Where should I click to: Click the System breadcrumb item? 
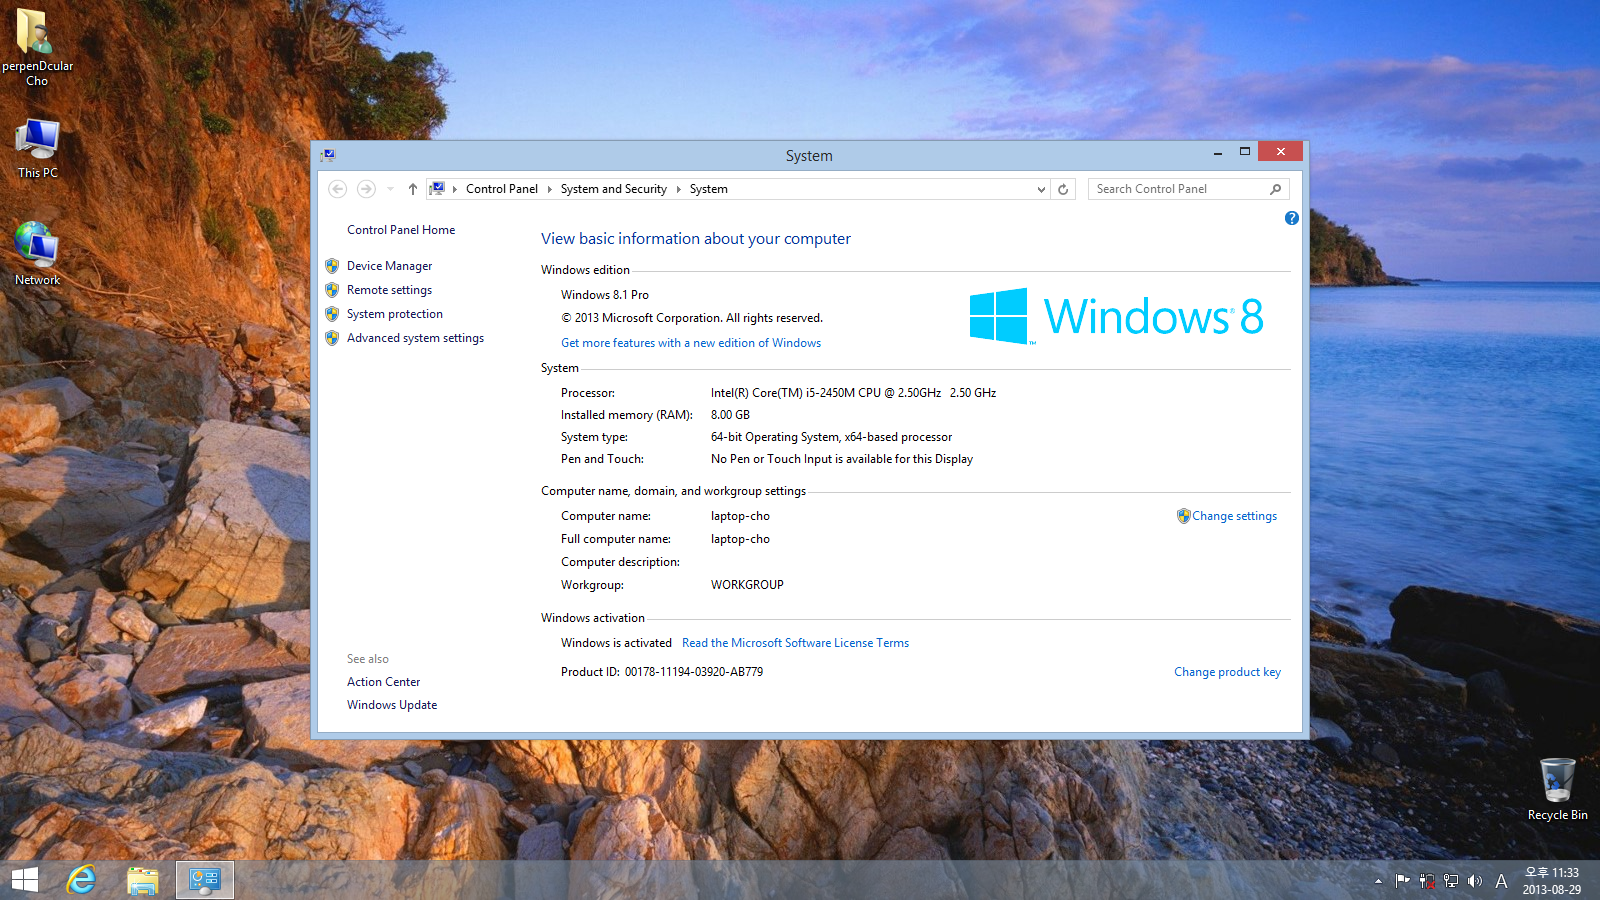point(708,189)
